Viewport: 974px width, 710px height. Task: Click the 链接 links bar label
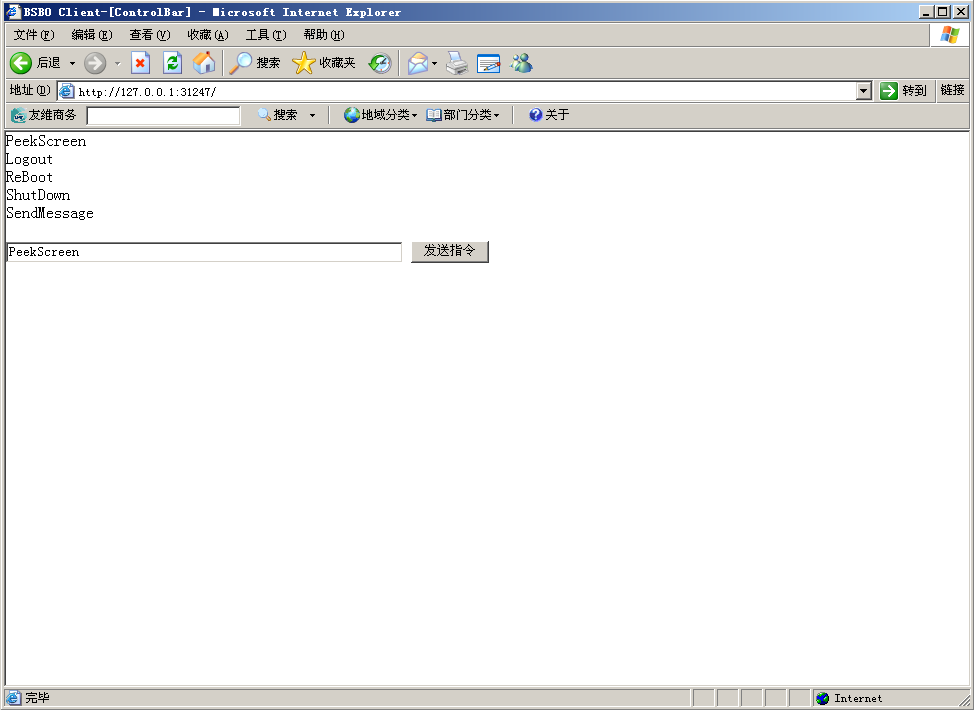point(952,90)
